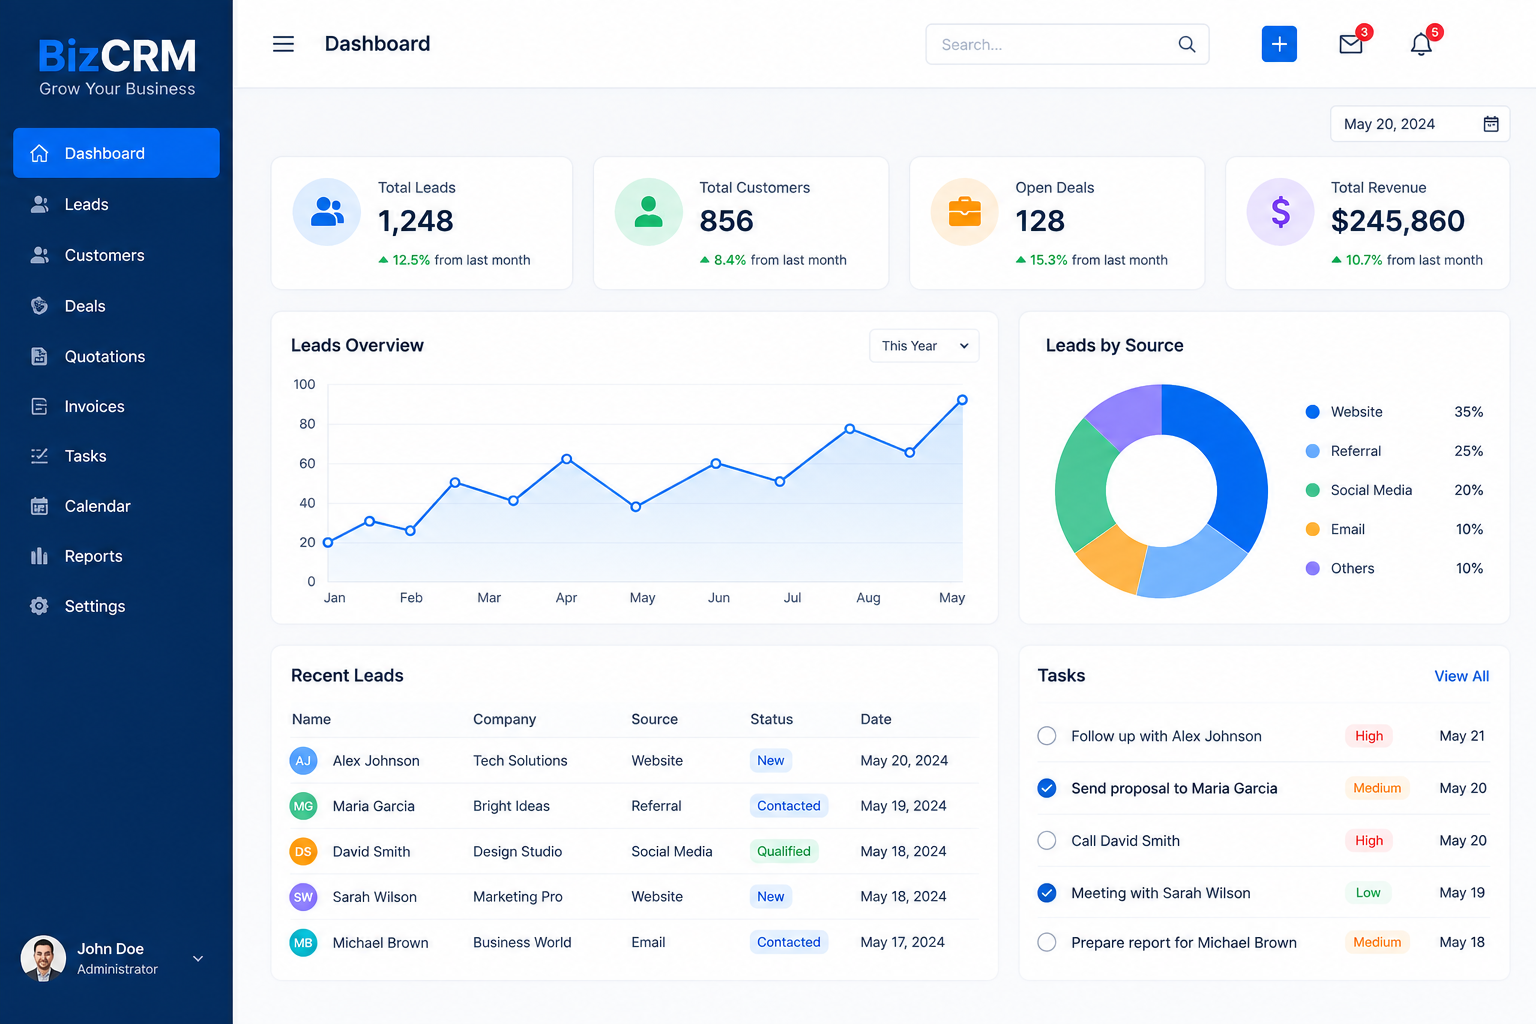Click the John Doe profile photo
Image resolution: width=1536 pixels, height=1024 pixels.
[x=43, y=959]
